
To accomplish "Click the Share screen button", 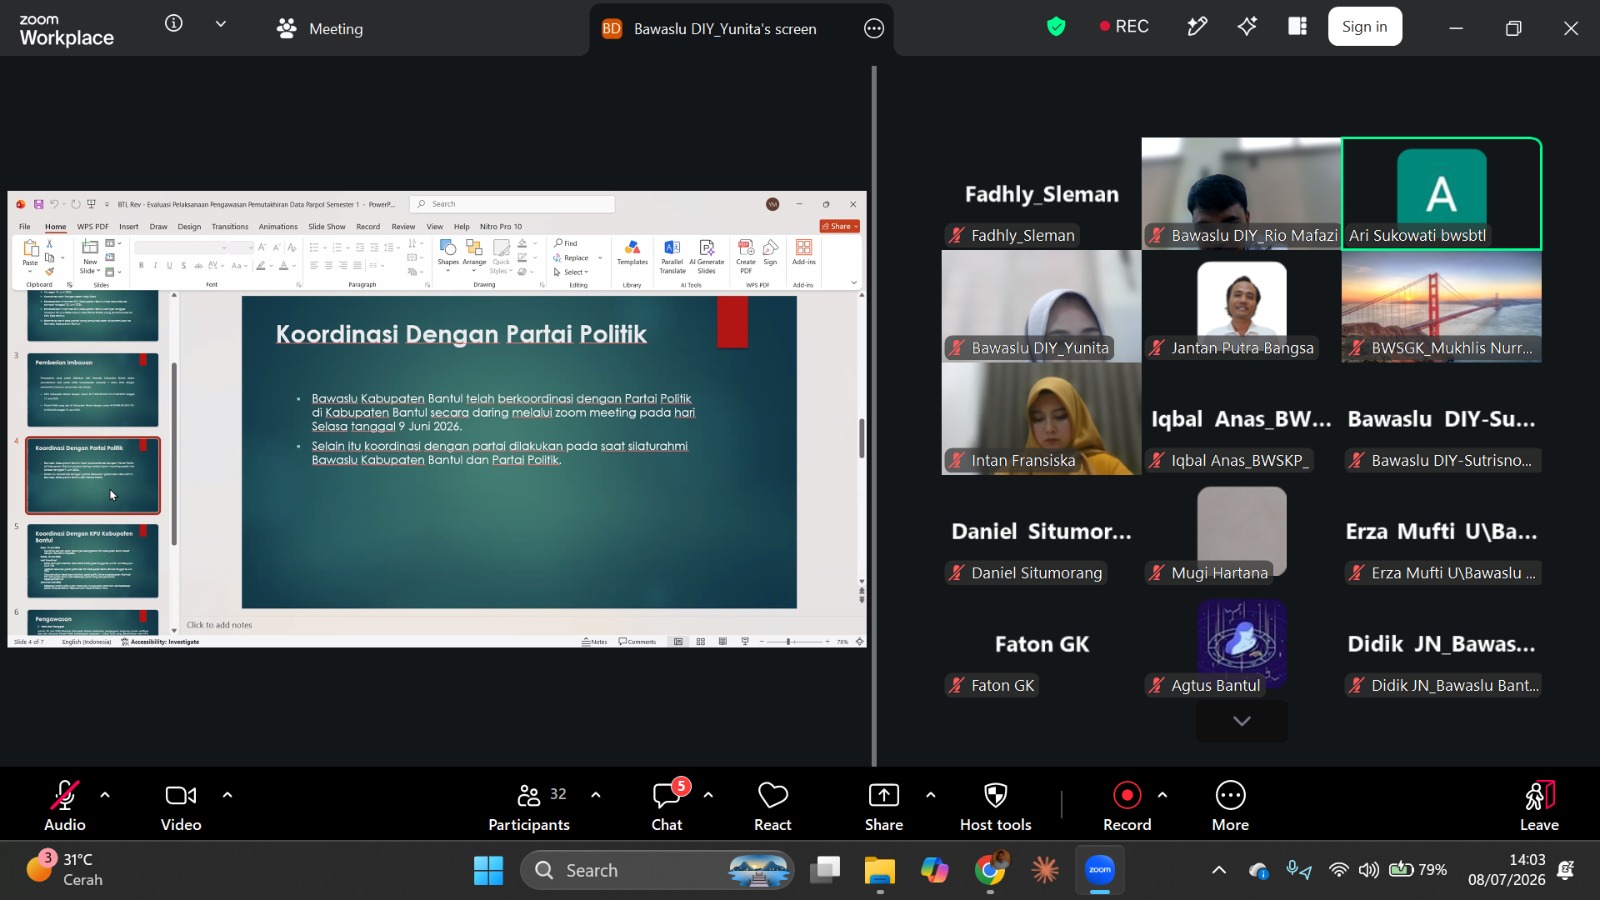I will tap(884, 805).
